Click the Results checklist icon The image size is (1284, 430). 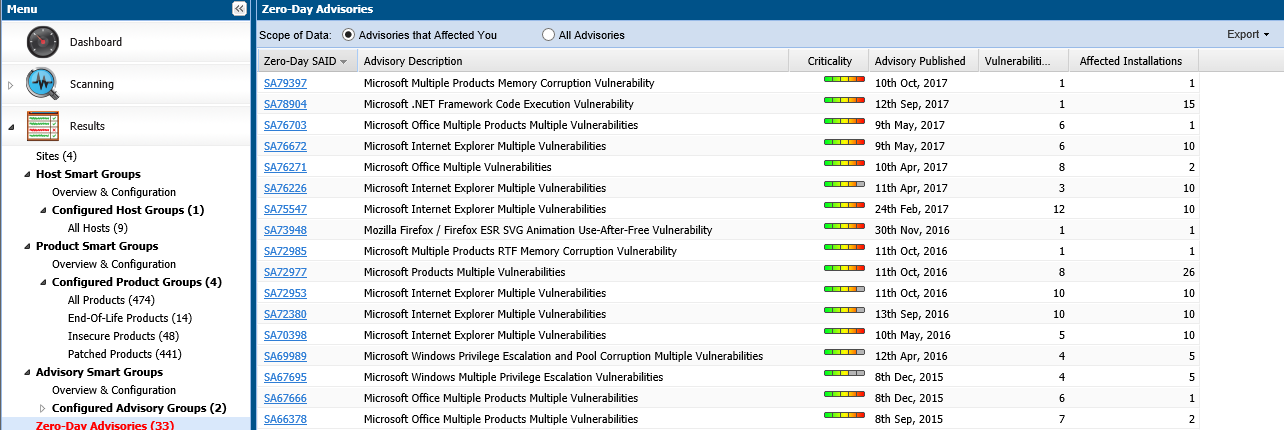click(43, 126)
